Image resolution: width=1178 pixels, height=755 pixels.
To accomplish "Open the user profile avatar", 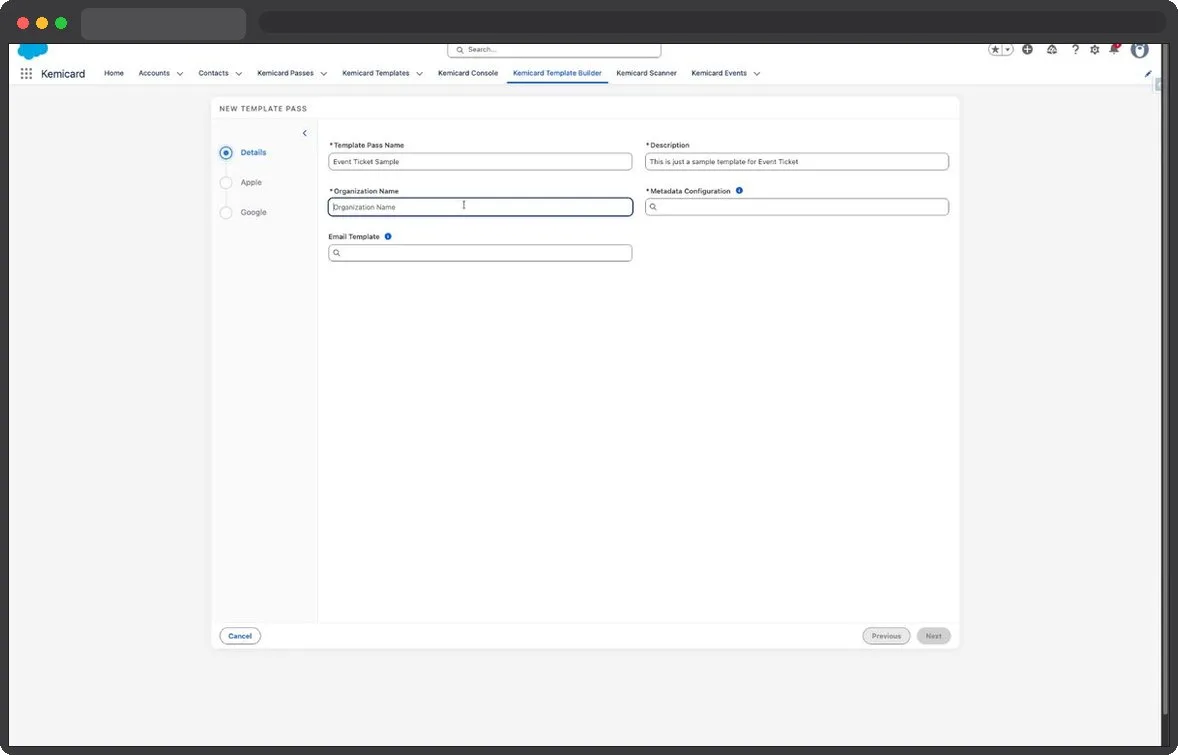I will coord(1140,50).
